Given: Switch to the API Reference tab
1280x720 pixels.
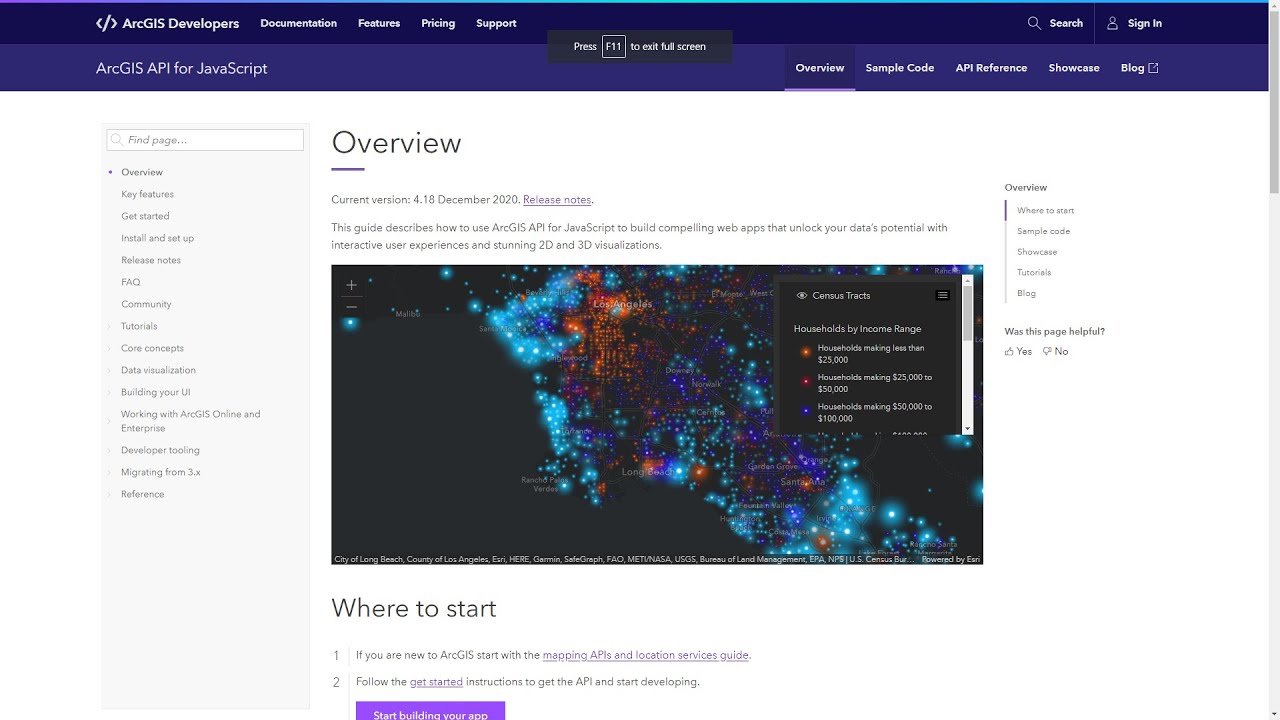Looking at the screenshot, I should click(x=991, y=68).
